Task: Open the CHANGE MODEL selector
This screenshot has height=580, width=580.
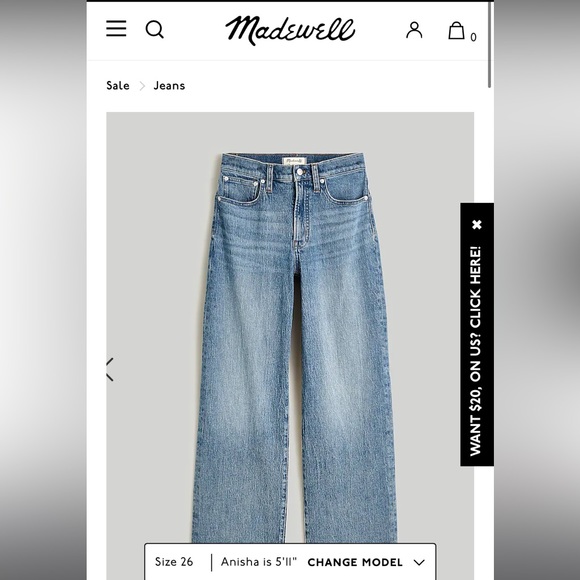Action: point(355,563)
